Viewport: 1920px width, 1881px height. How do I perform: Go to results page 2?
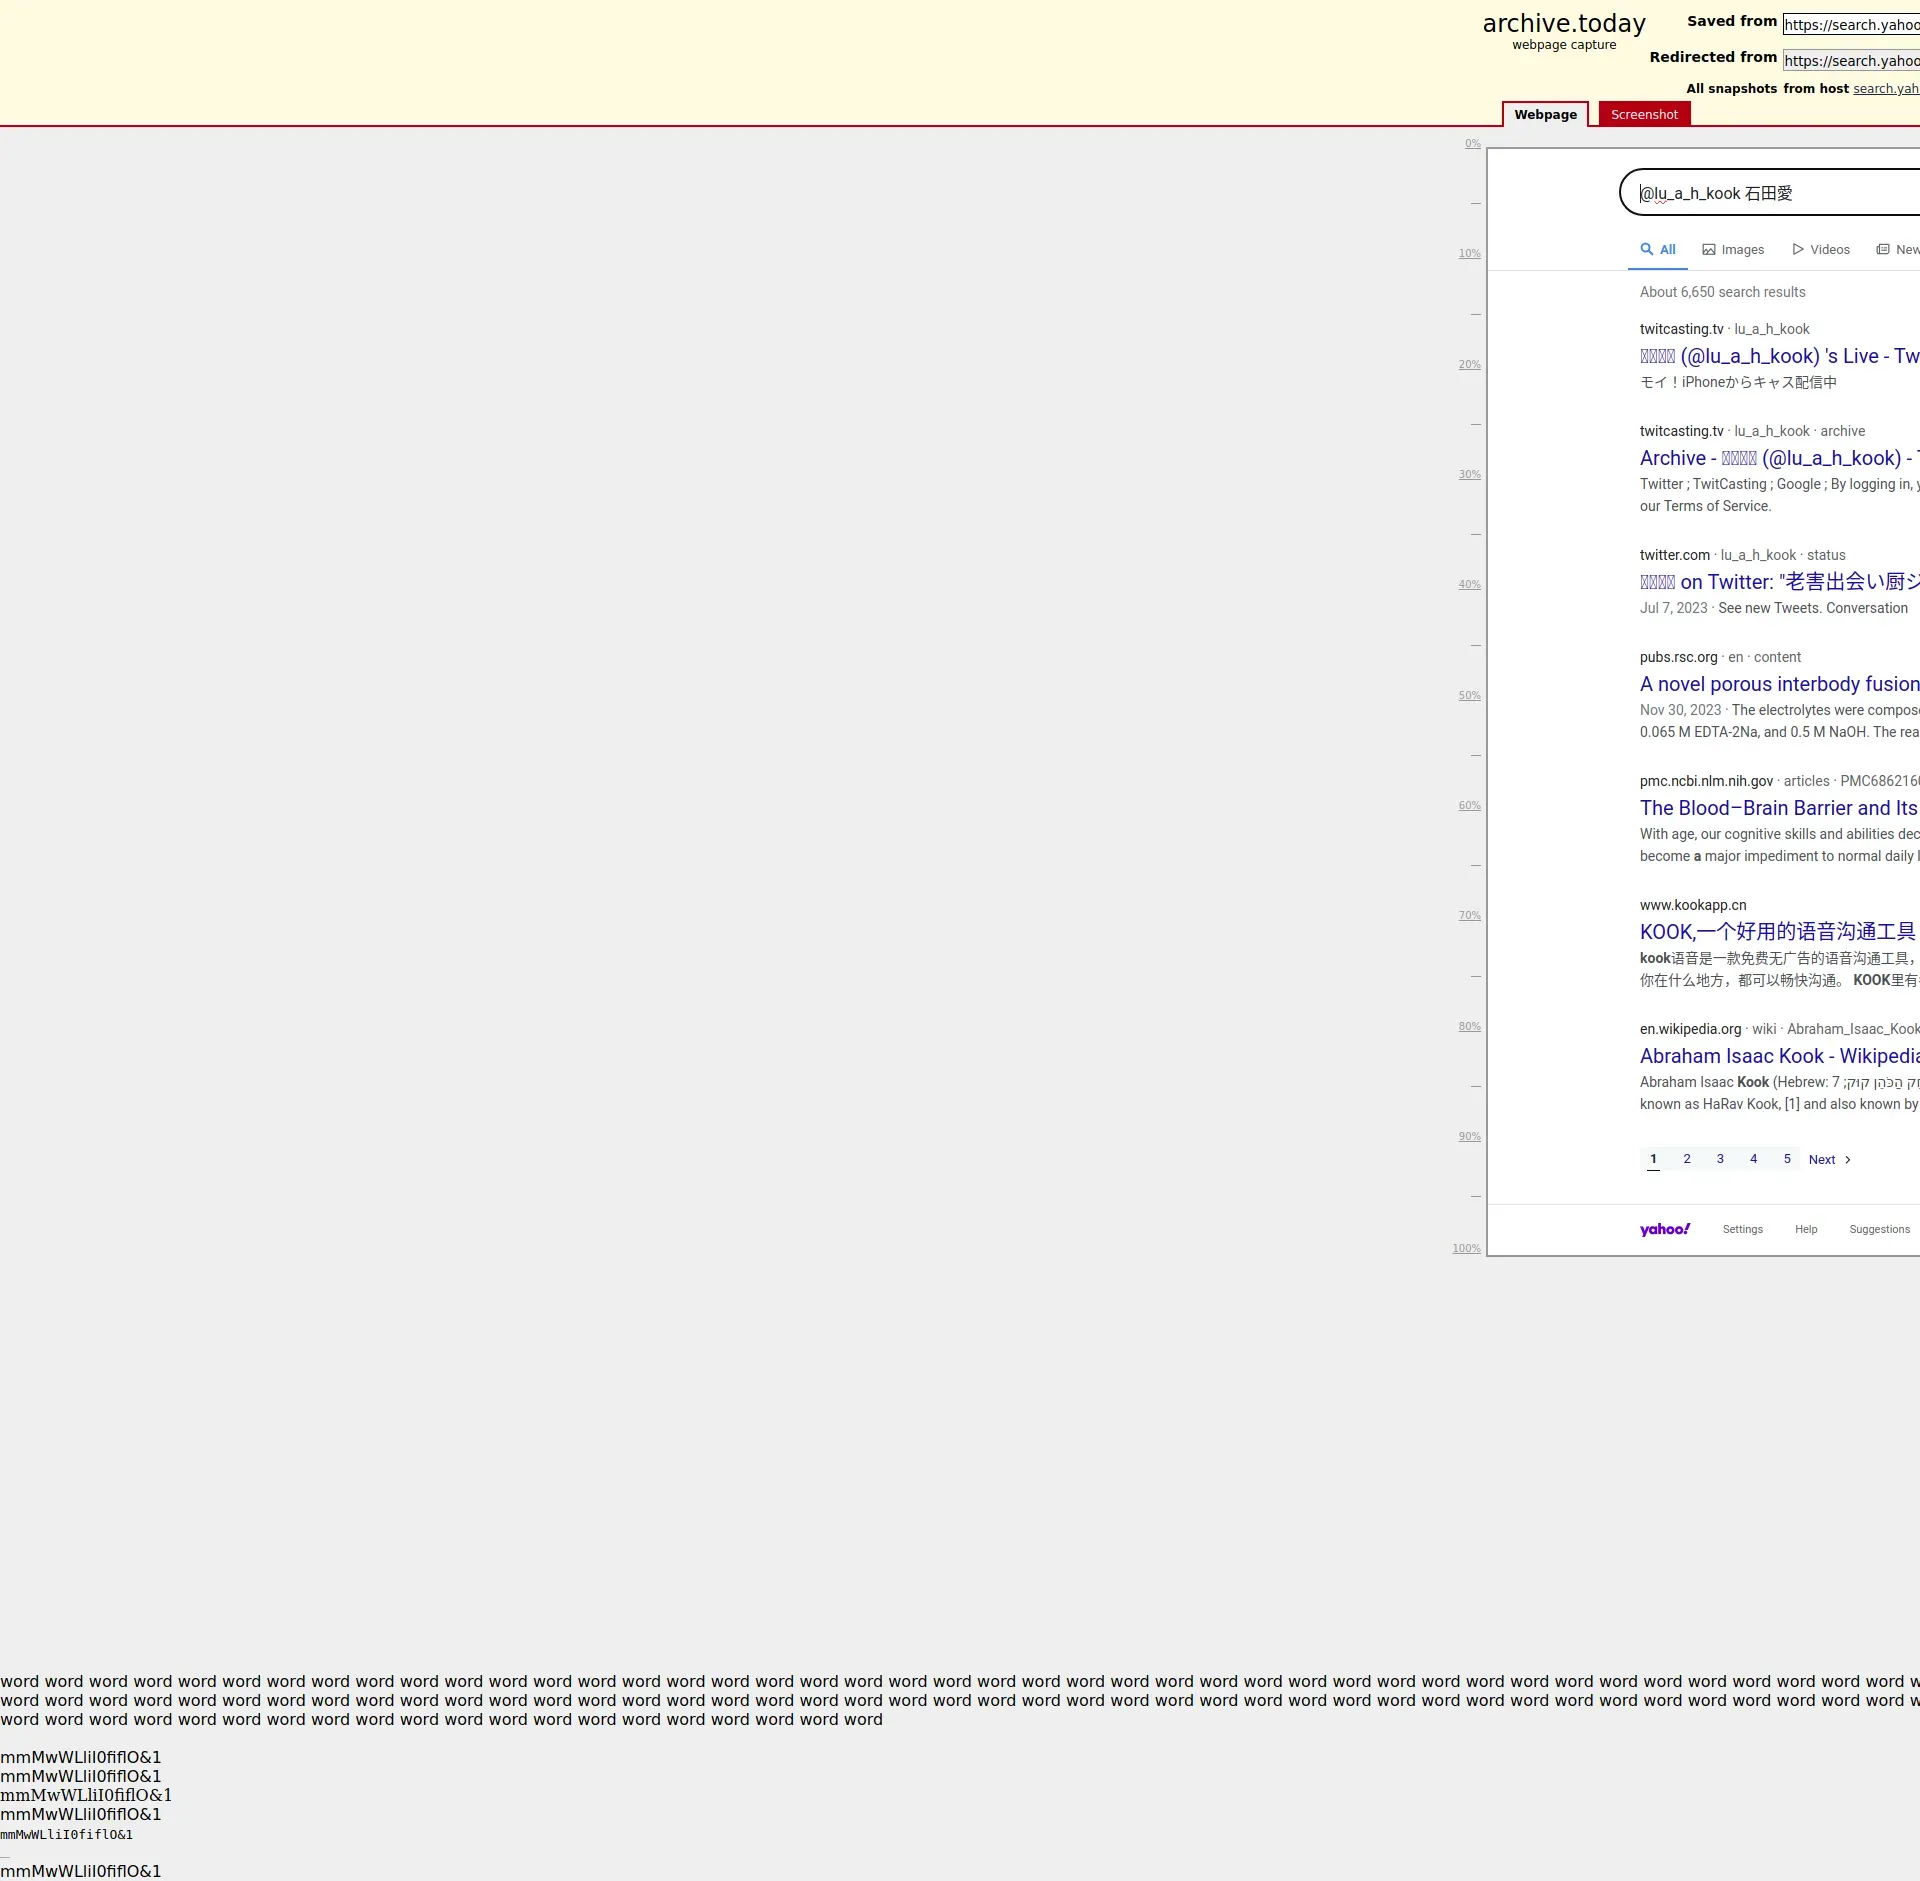point(1687,1159)
